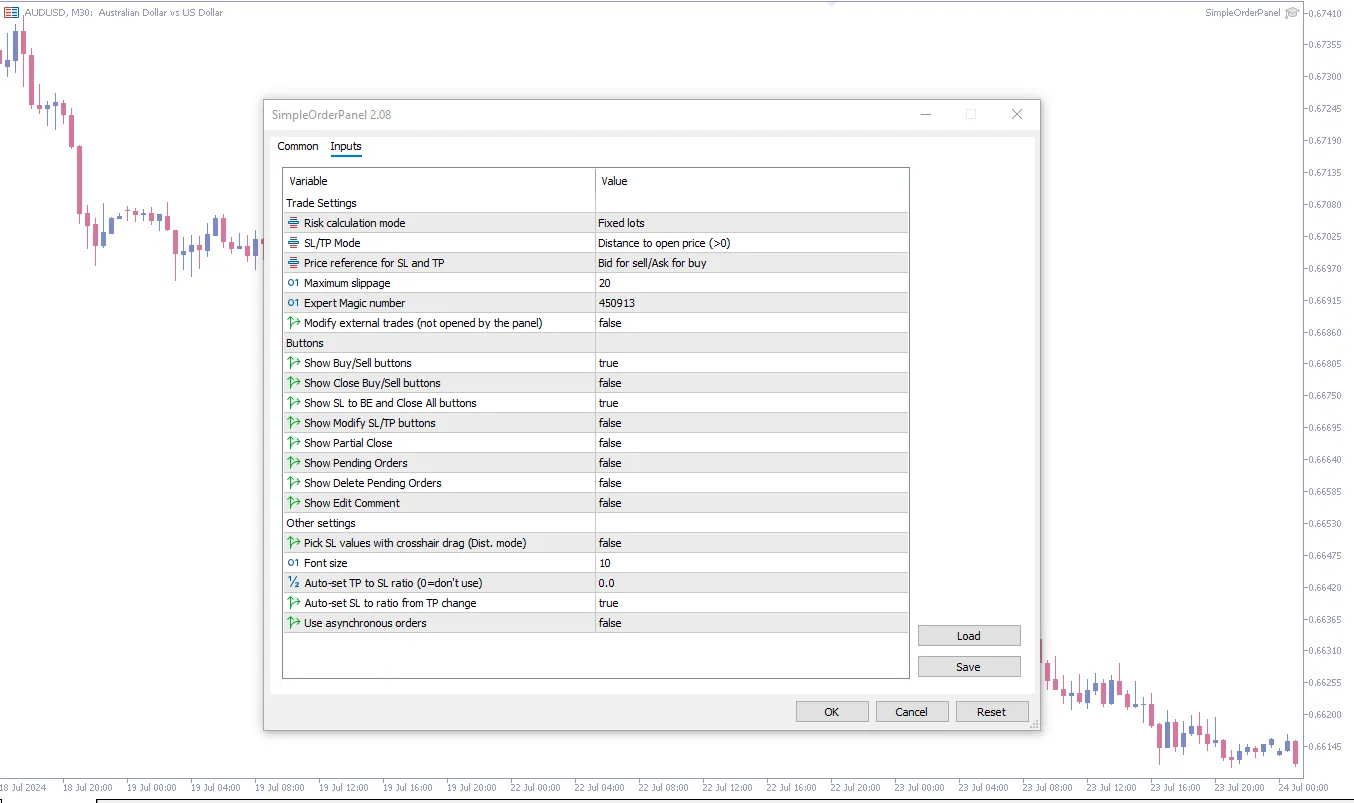The image size is (1354, 803).
Task: Edit Auto-set TP to SL ratio value 0.0
Action: [752, 583]
